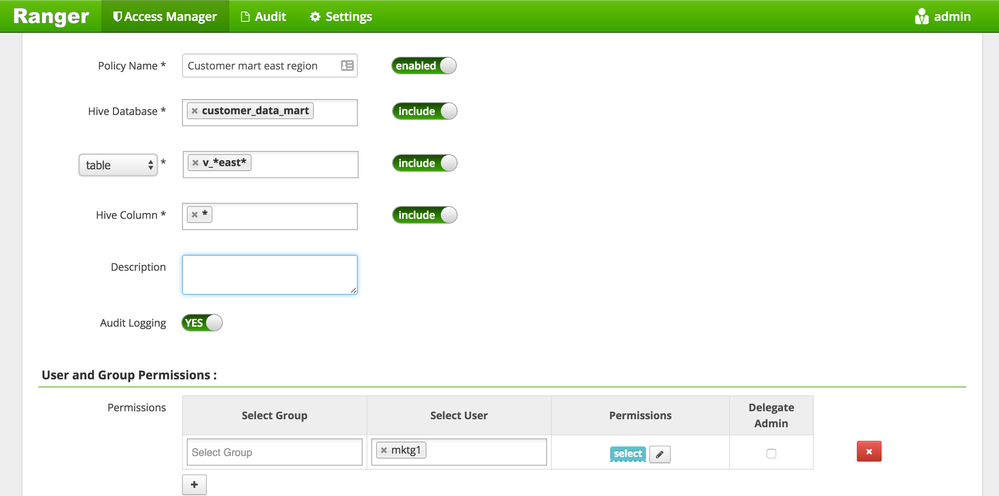The image size is (999, 496).
Task: Remove the customer_data_mart database tag
Action: tap(194, 111)
